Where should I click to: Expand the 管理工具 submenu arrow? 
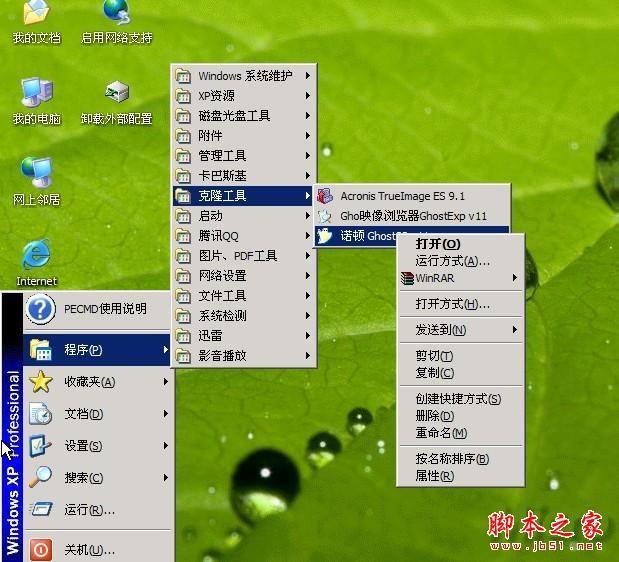tap(308, 156)
